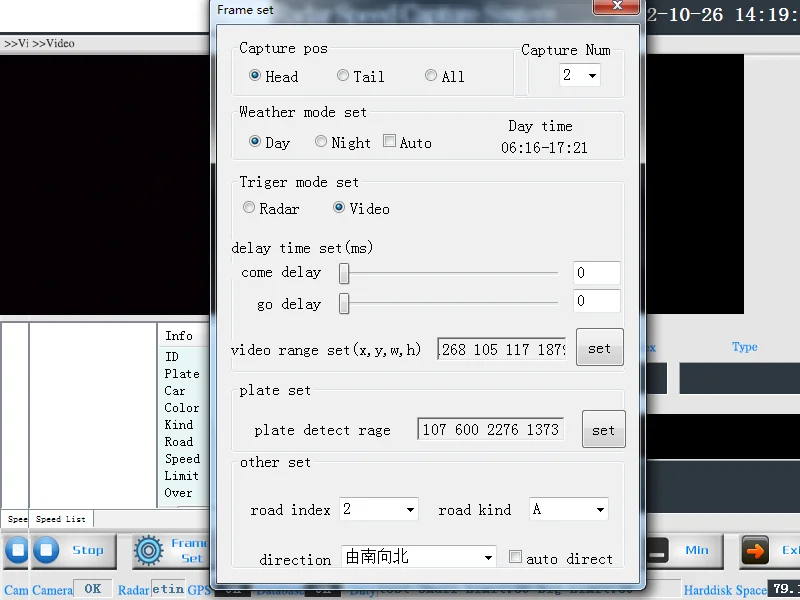This screenshot has width=800, height=600.
Task: Click the Min minimize bar icon
Action: click(656, 550)
